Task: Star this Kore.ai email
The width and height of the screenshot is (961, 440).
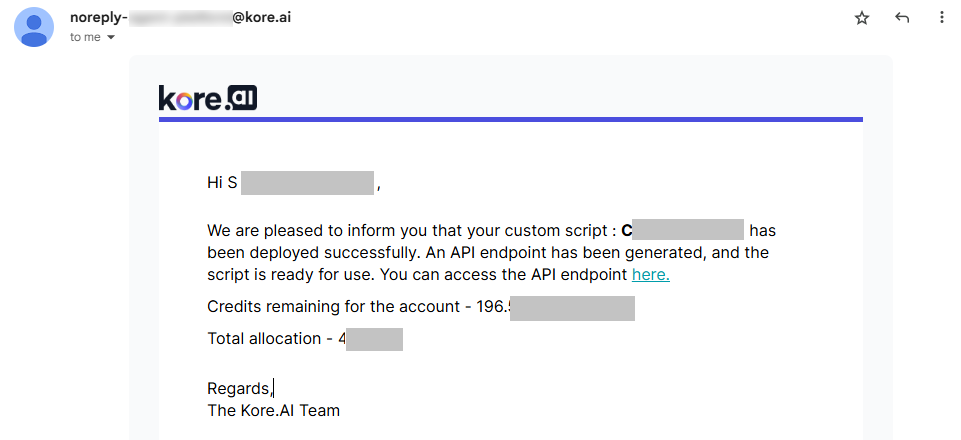Action: click(862, 18)
